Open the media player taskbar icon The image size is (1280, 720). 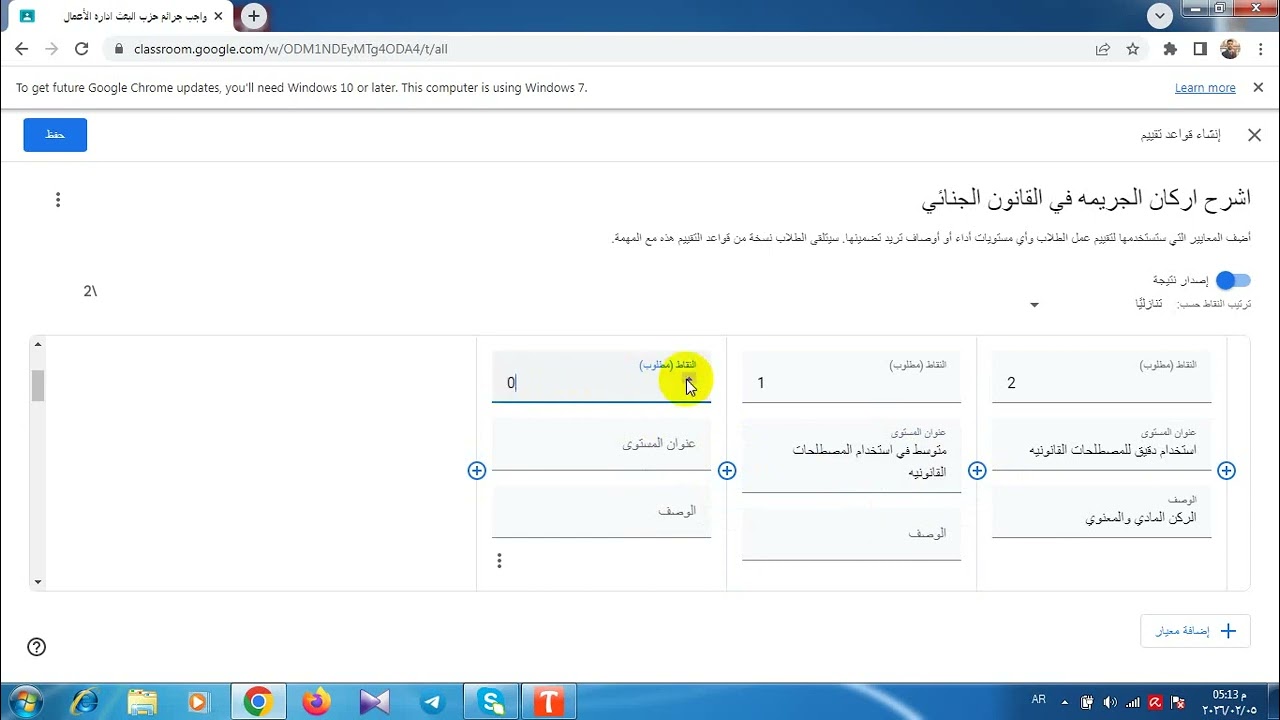199,702
